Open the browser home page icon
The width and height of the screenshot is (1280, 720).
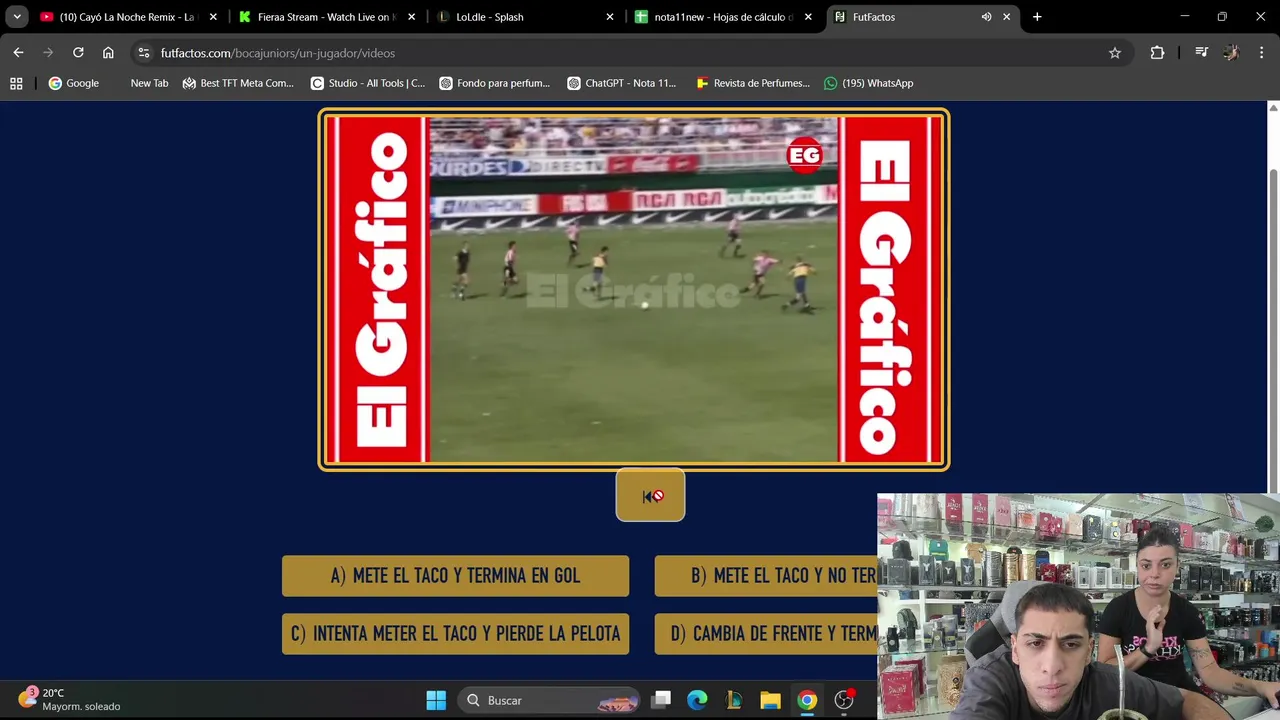coord(108,53)
